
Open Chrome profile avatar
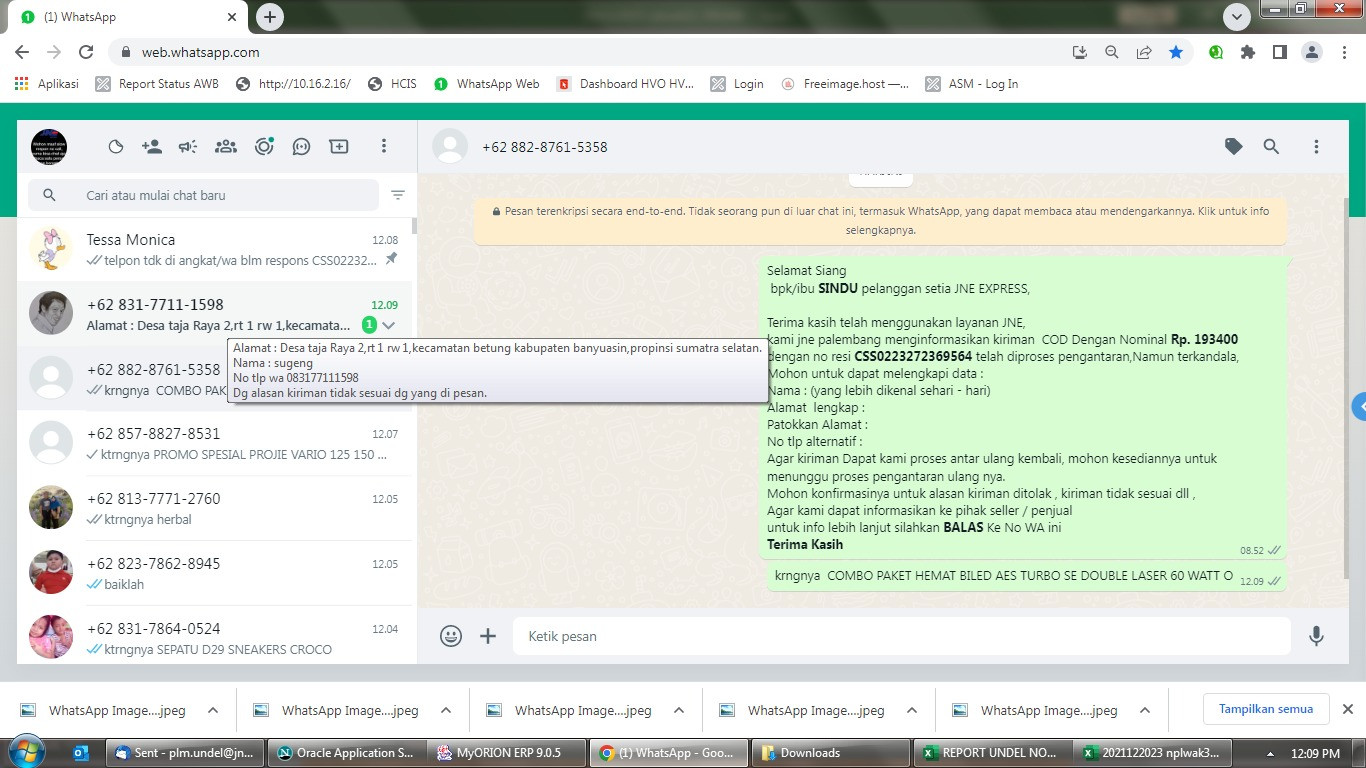[1312, 52]
